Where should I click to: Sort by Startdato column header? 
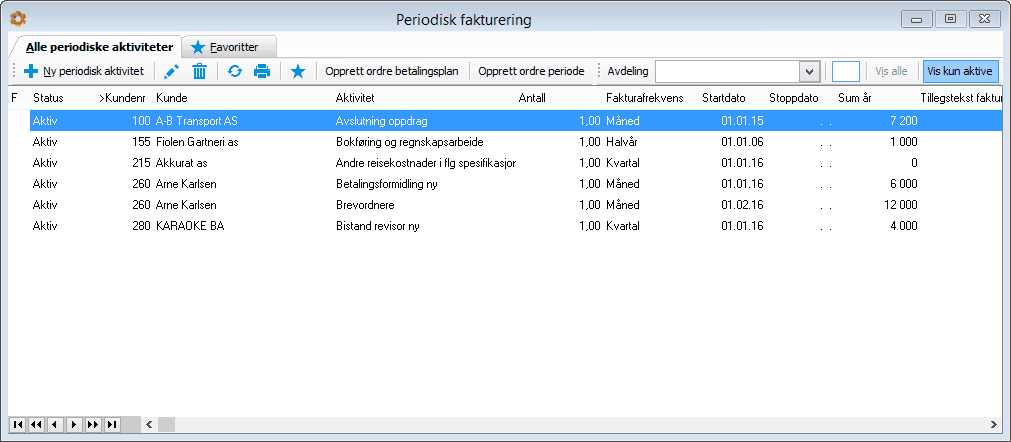(x=723, y=98)
